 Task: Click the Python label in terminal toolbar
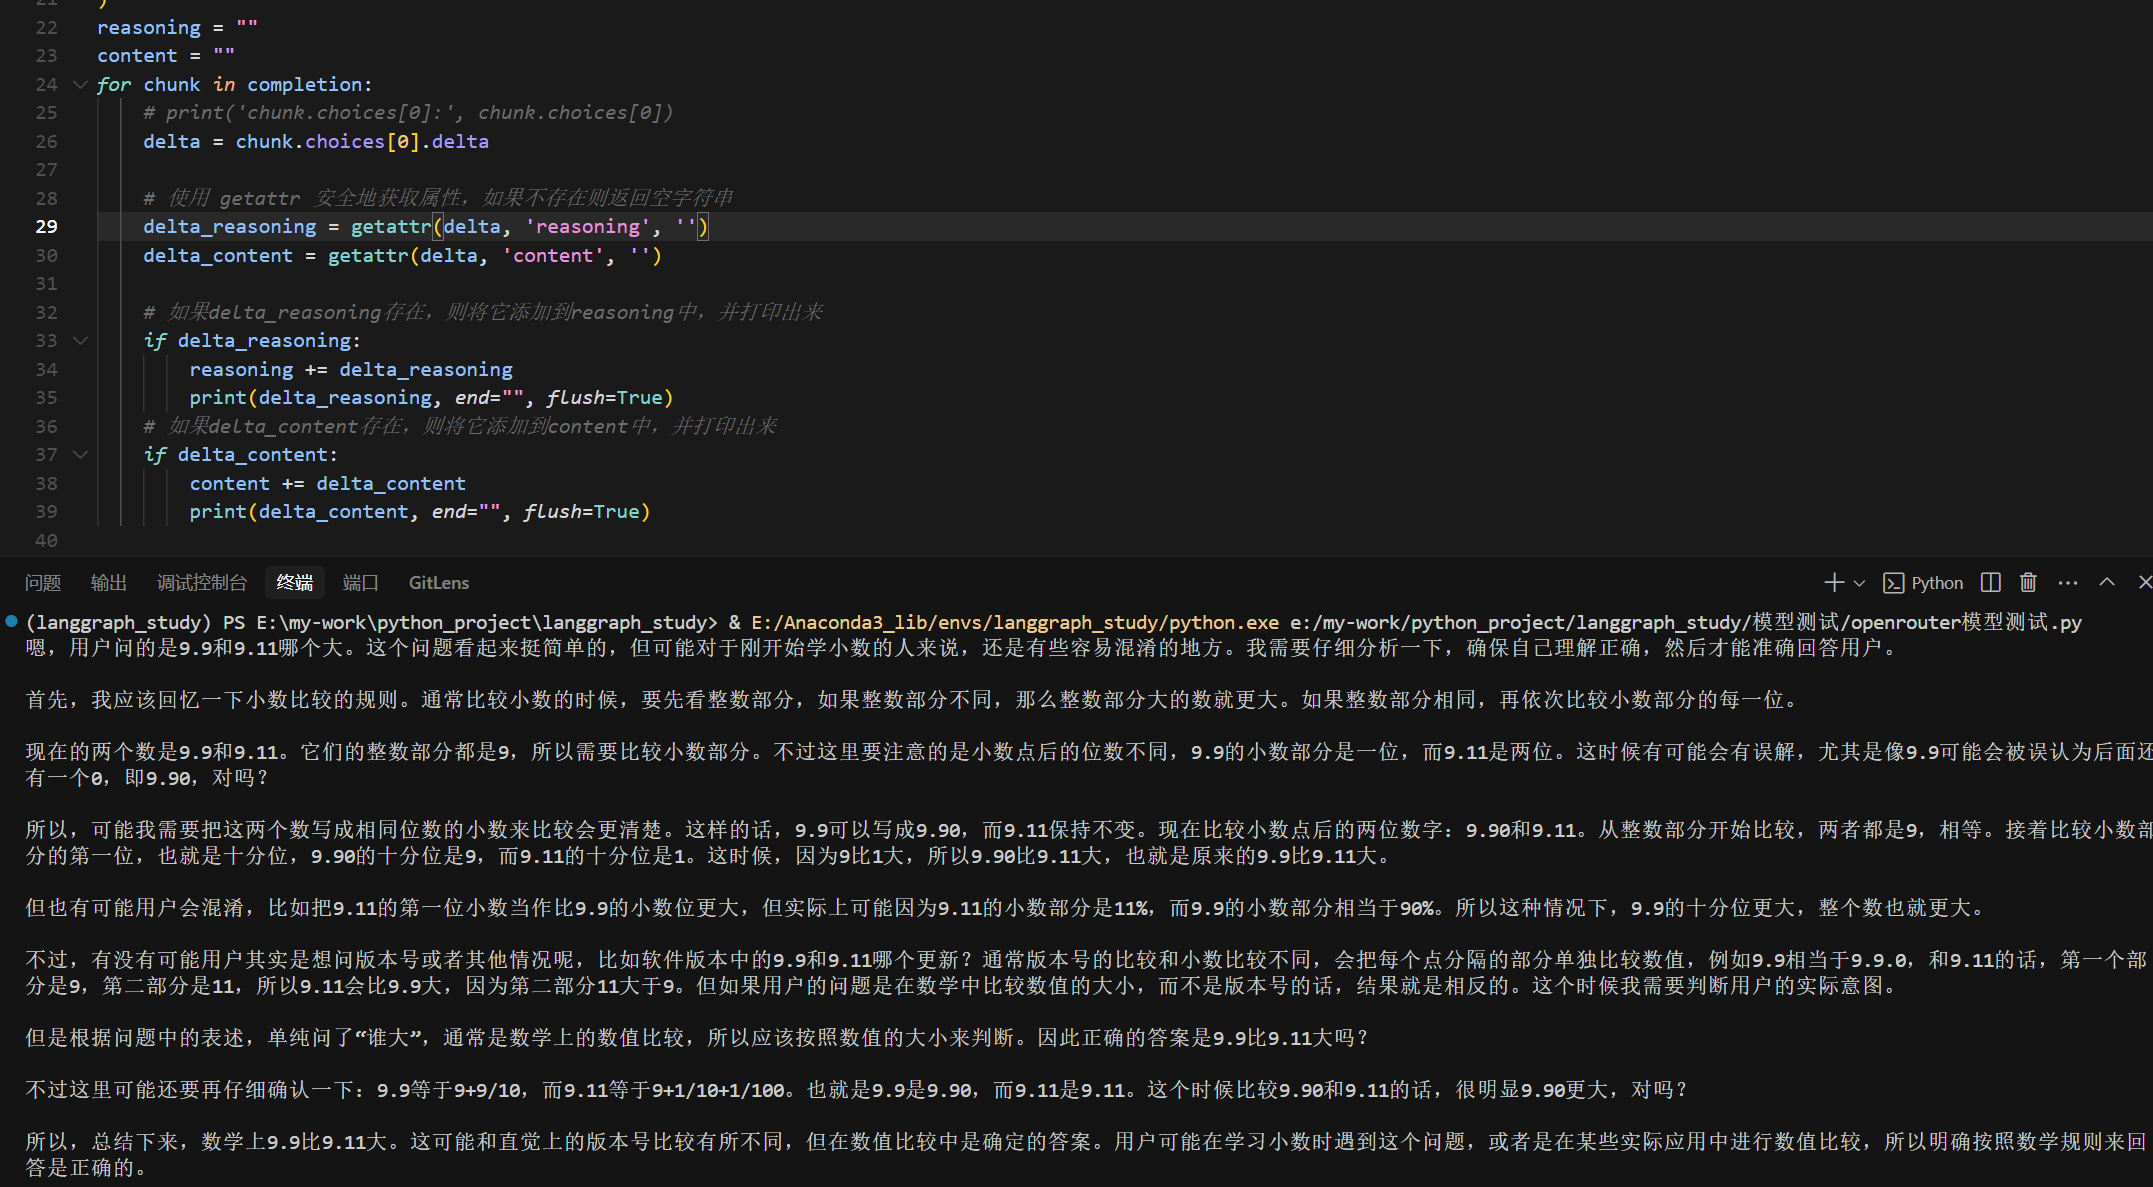1937,583
